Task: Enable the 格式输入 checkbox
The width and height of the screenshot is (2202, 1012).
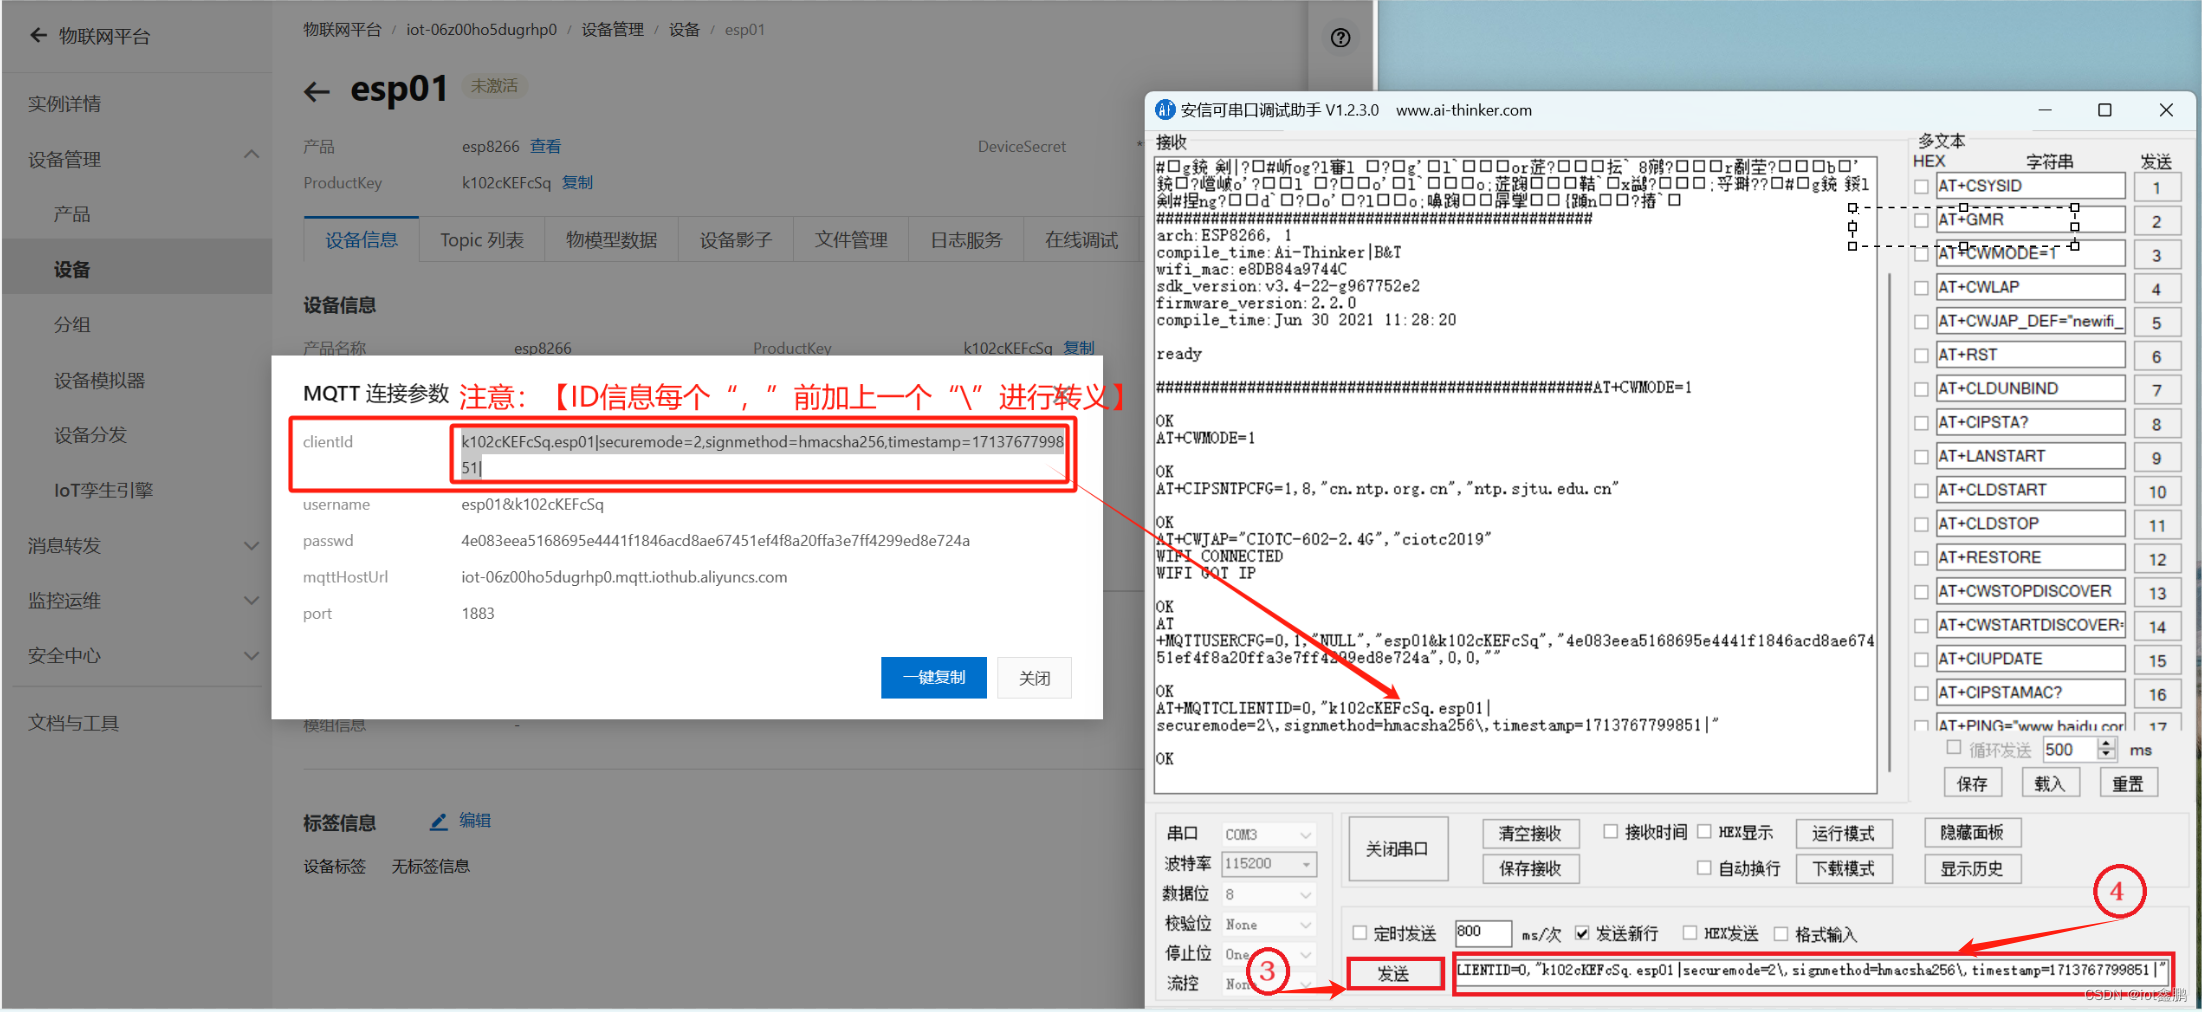Action: 1780,933
